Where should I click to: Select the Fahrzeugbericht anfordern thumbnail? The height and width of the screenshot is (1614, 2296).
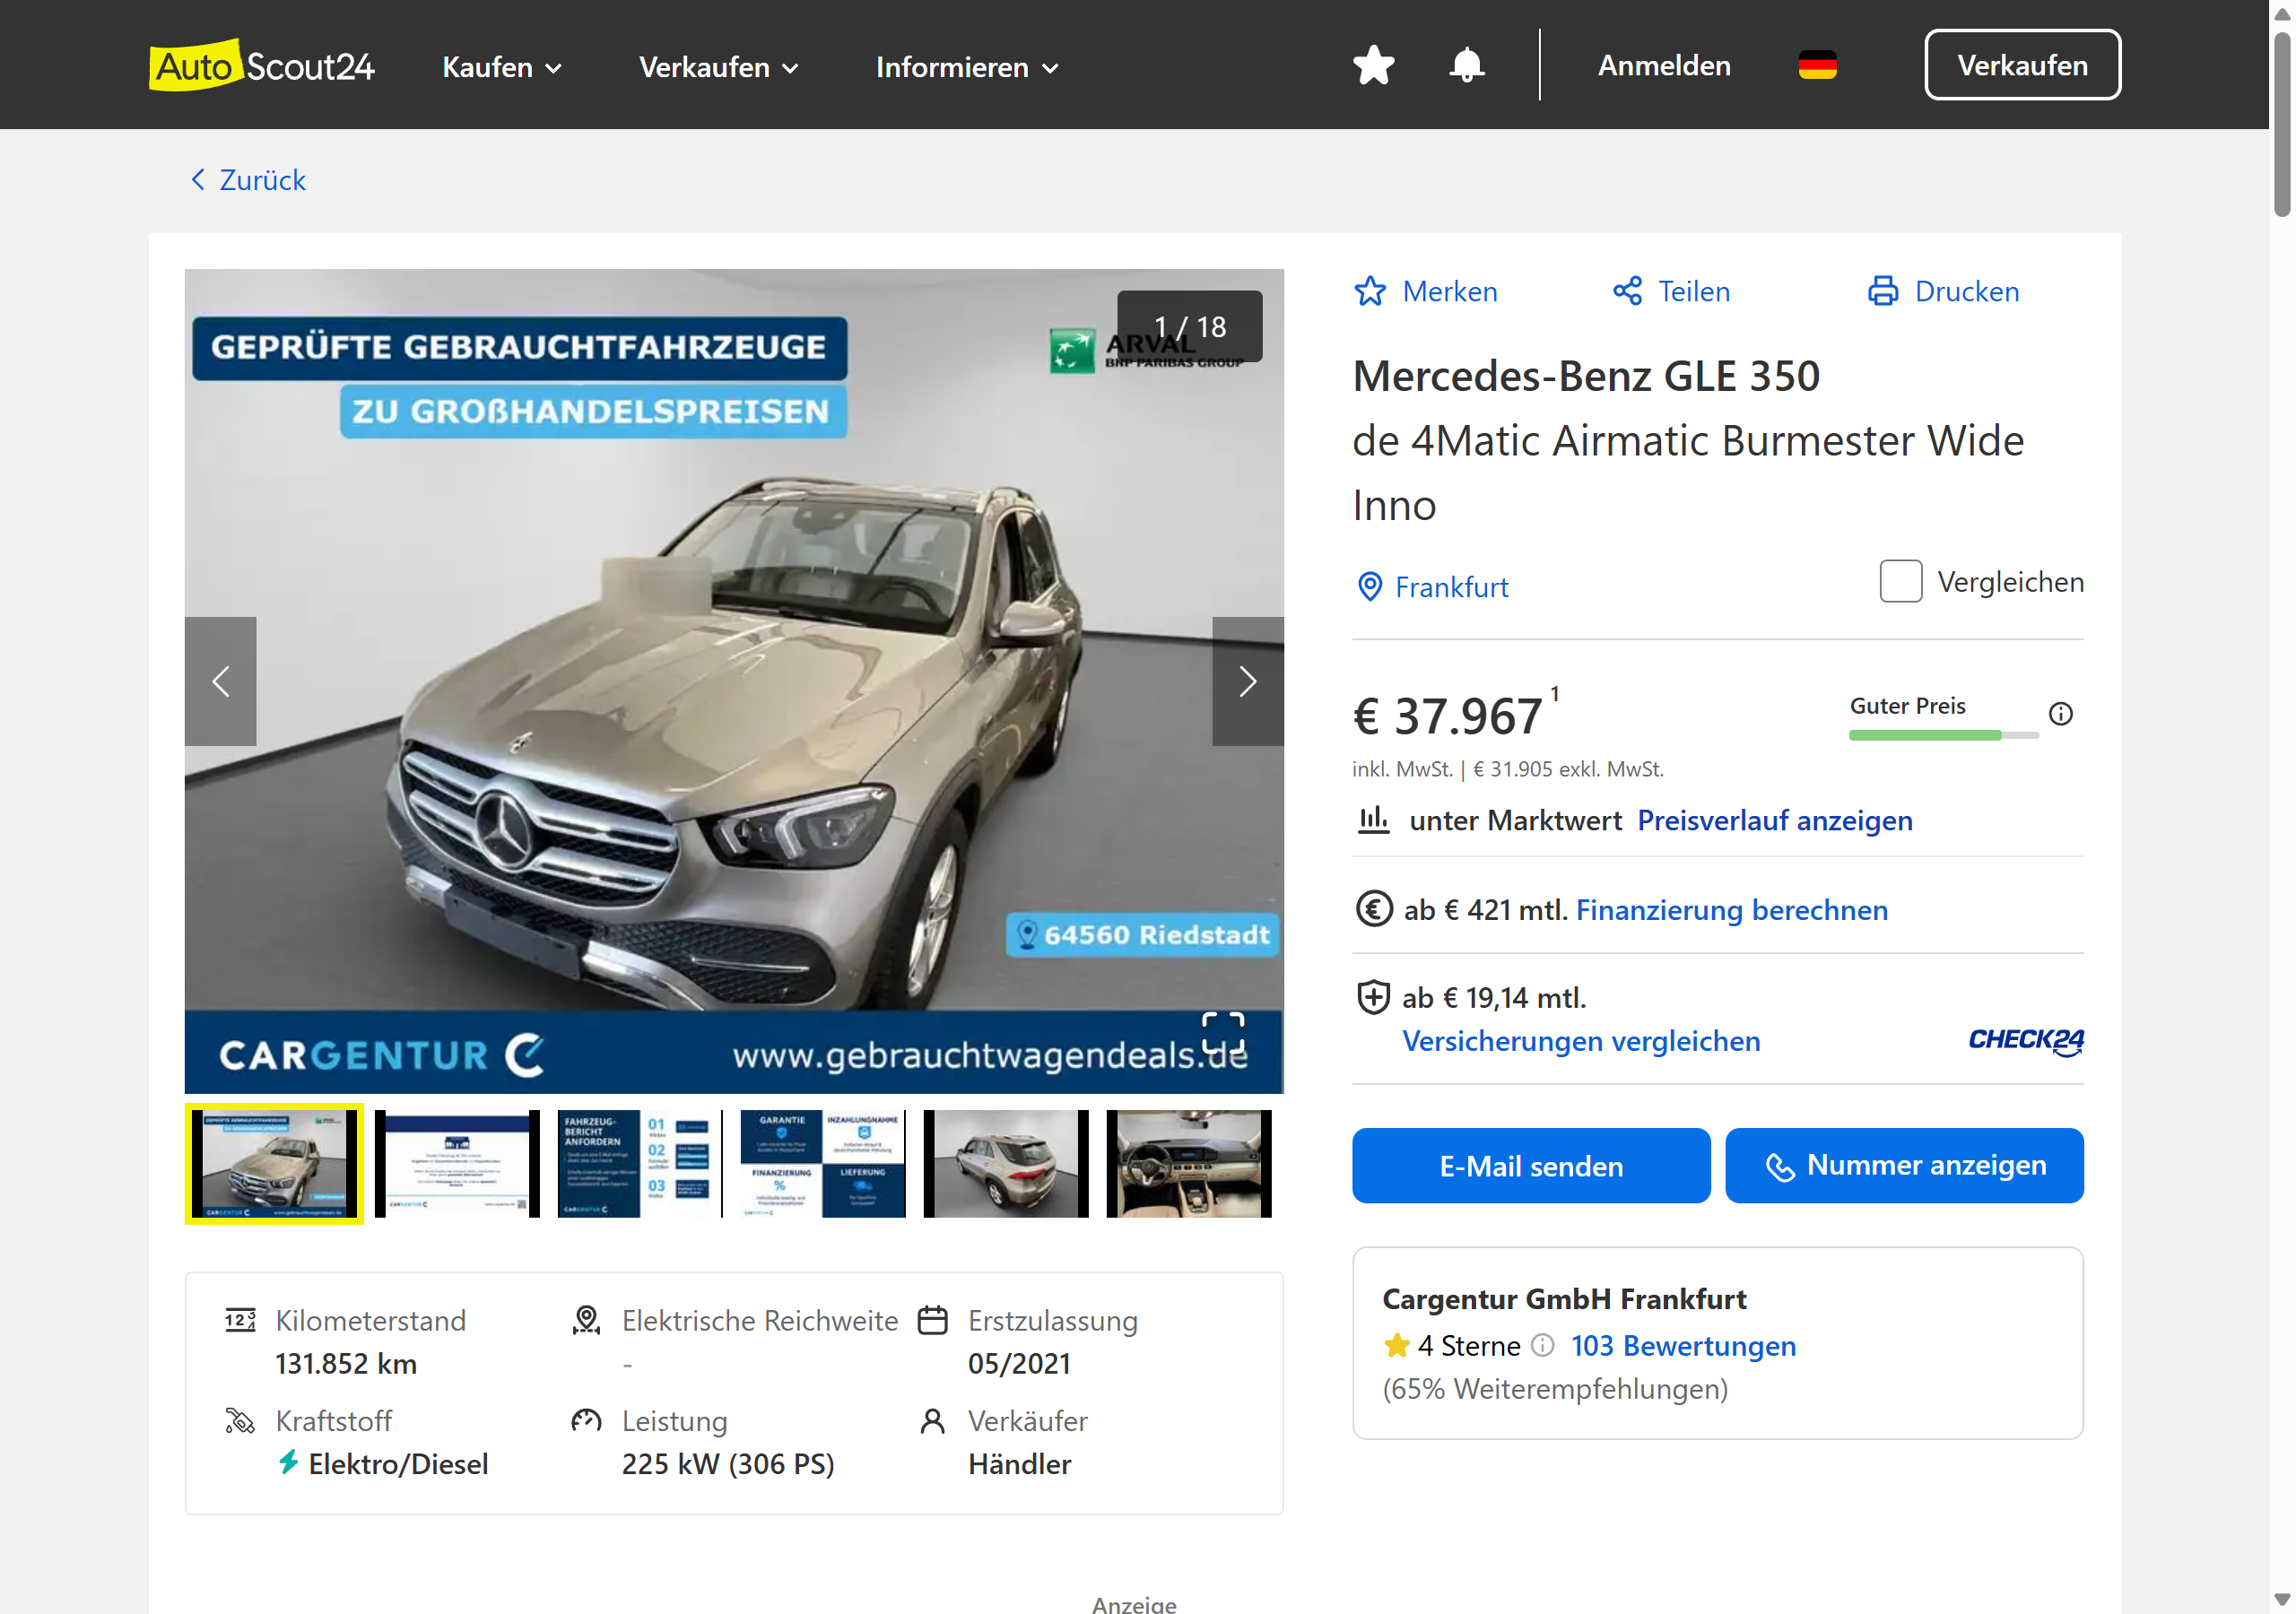point(640,1164)
